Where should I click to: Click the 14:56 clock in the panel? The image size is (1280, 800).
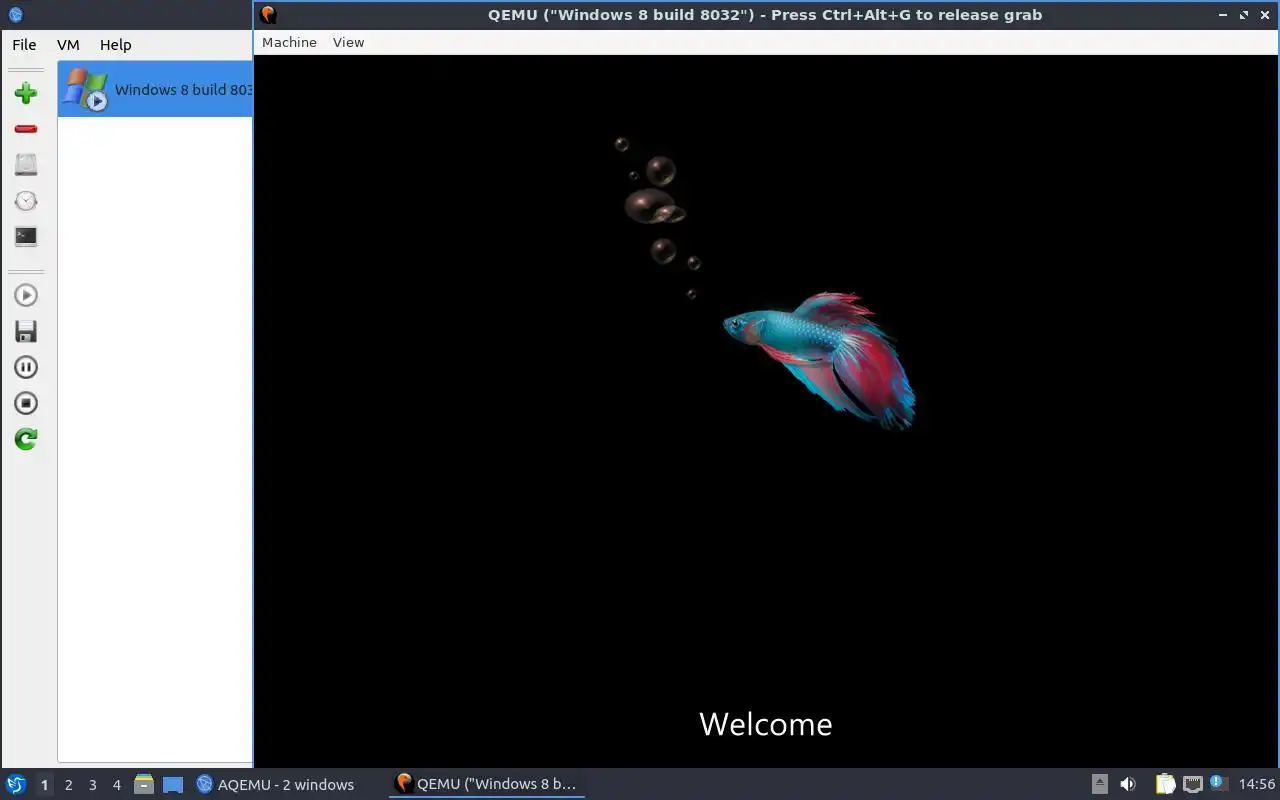1257,784
